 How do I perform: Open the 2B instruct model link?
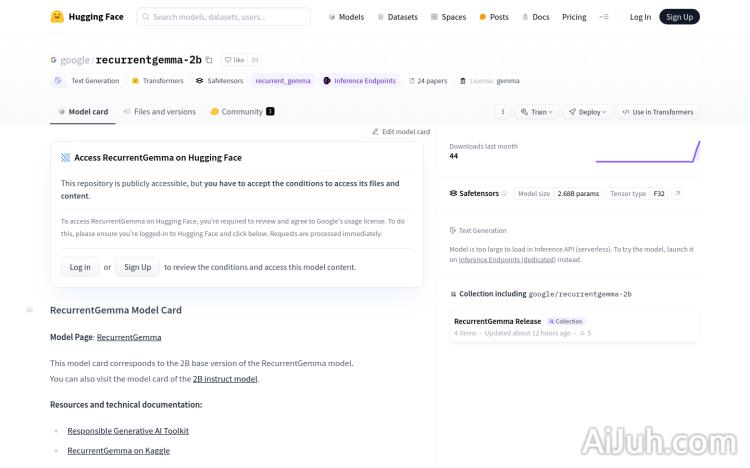click(225, 379)
